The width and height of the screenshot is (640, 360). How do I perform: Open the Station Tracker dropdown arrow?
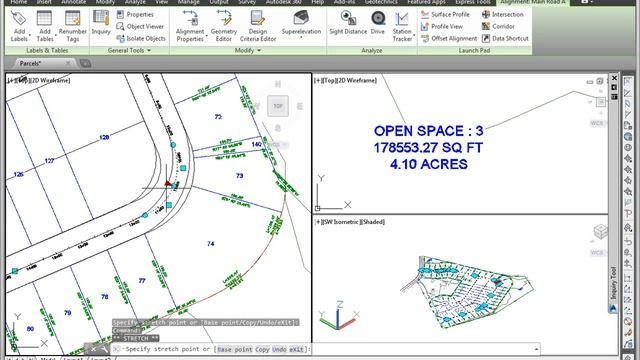click(414, 36)
